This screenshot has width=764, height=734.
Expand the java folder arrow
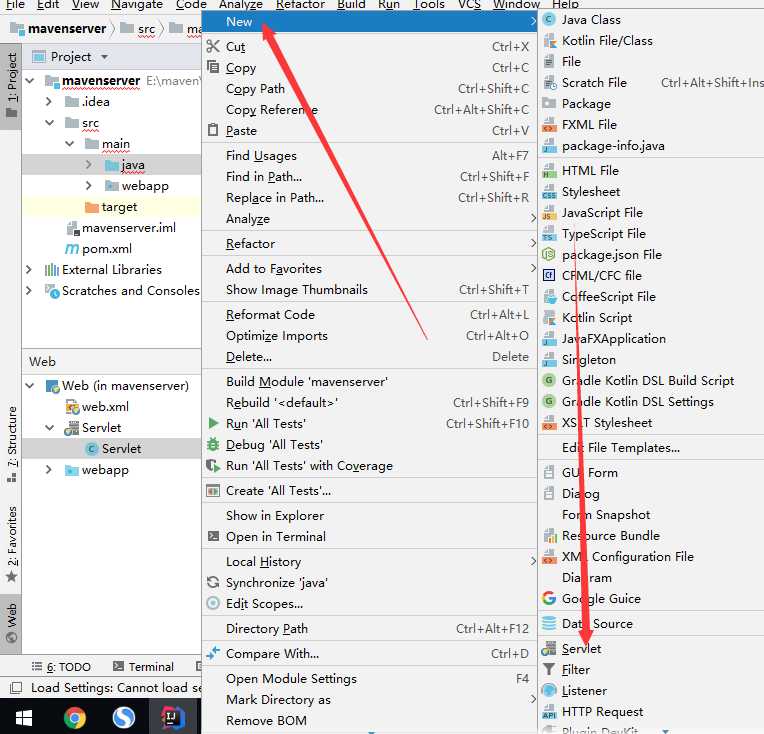pos(88,164)
